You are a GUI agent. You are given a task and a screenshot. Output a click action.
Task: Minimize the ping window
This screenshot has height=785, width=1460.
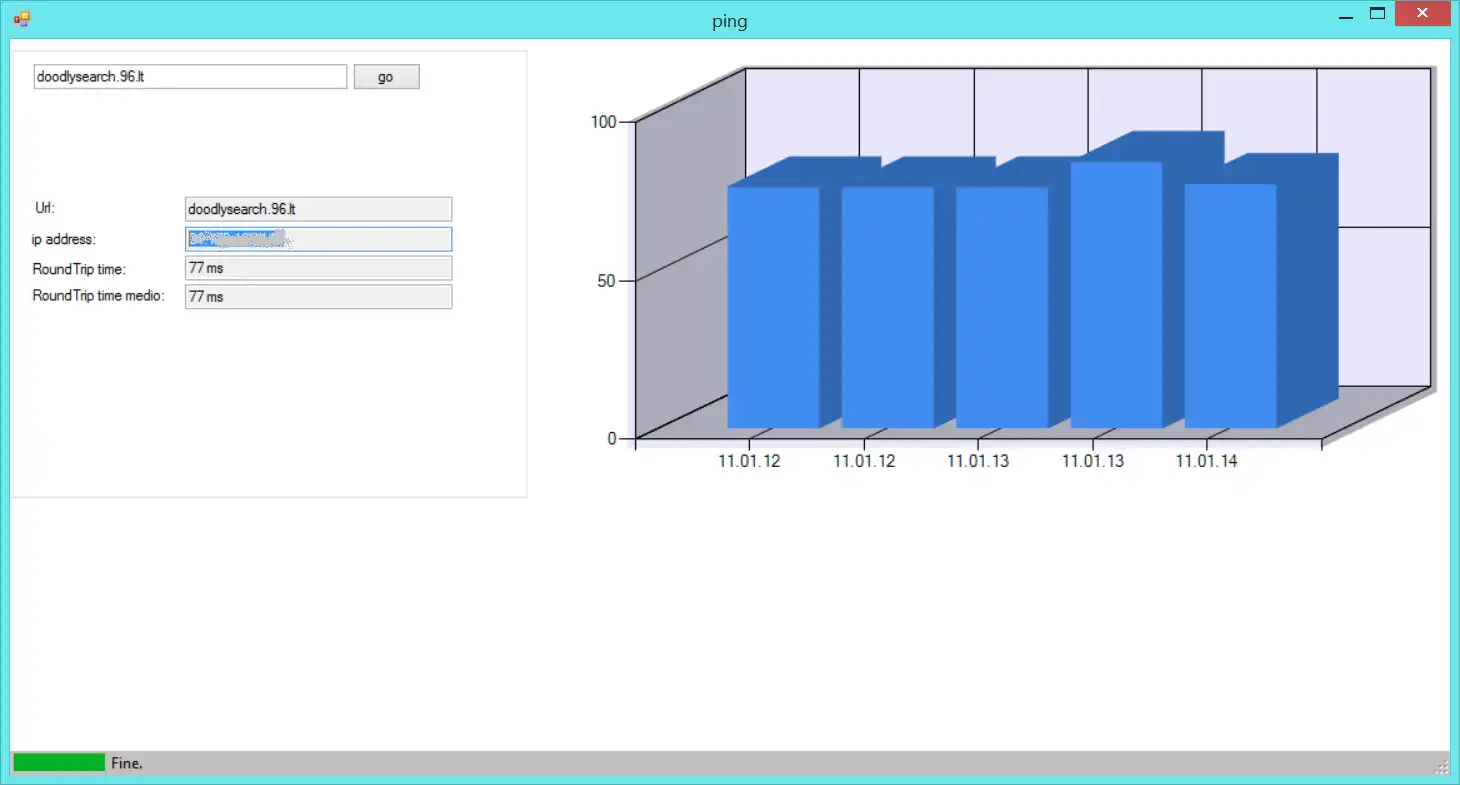(1346, 15)
